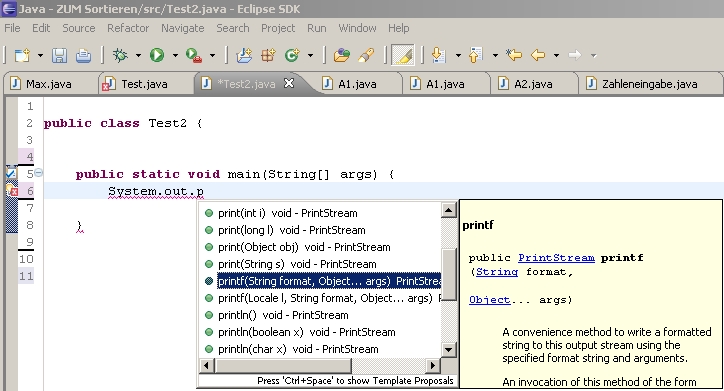Screen dimensions: 724x391
Task: Open the Search menu
Action: point(233,28)
